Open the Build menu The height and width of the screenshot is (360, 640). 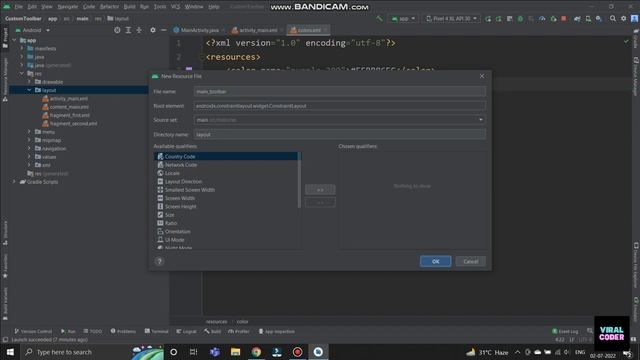coord(129,7)
